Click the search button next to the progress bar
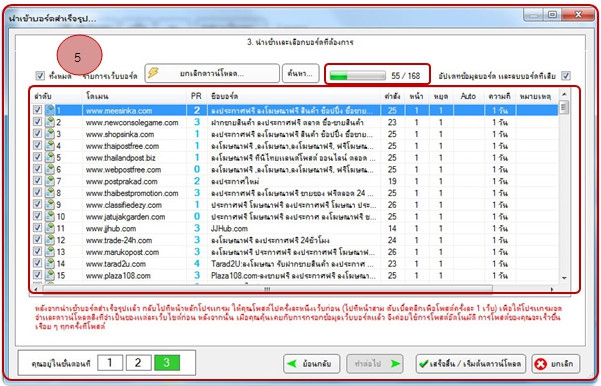 point(300,73)
